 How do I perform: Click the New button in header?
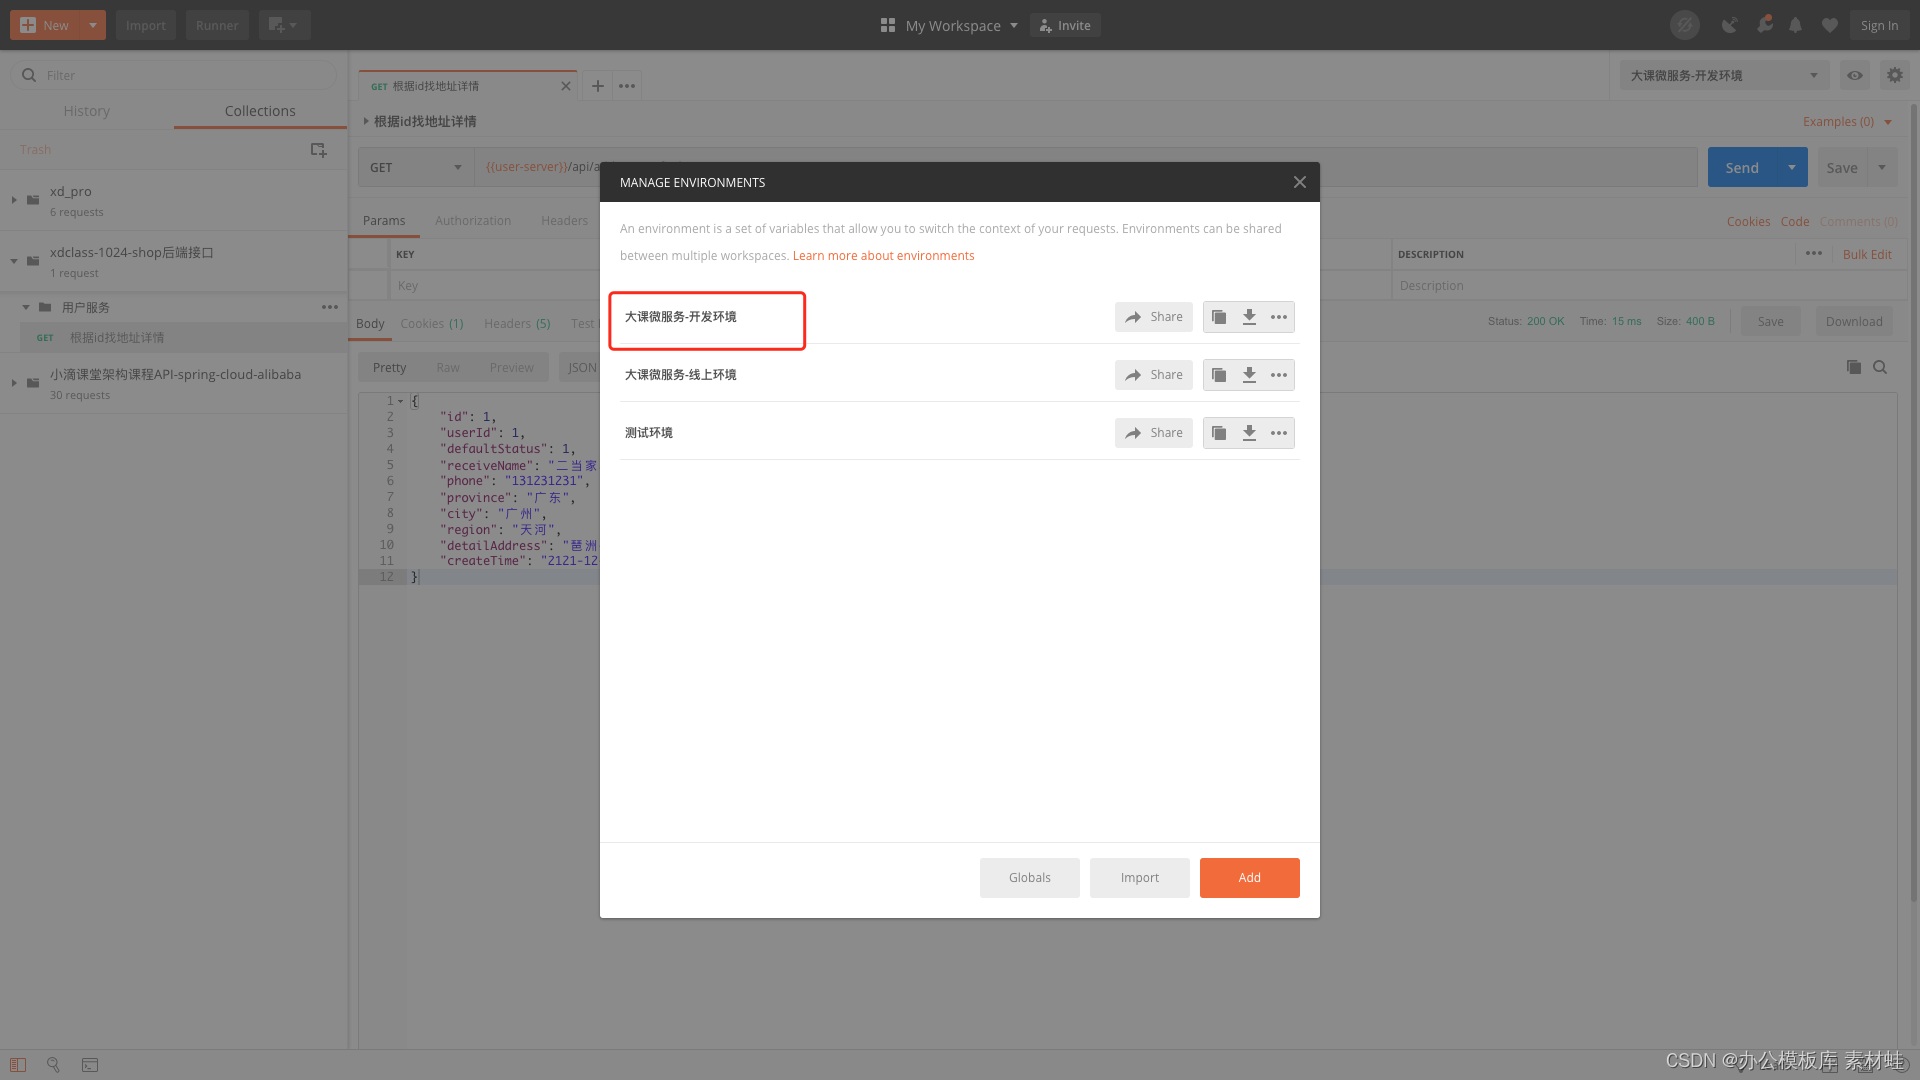[45, 25]
